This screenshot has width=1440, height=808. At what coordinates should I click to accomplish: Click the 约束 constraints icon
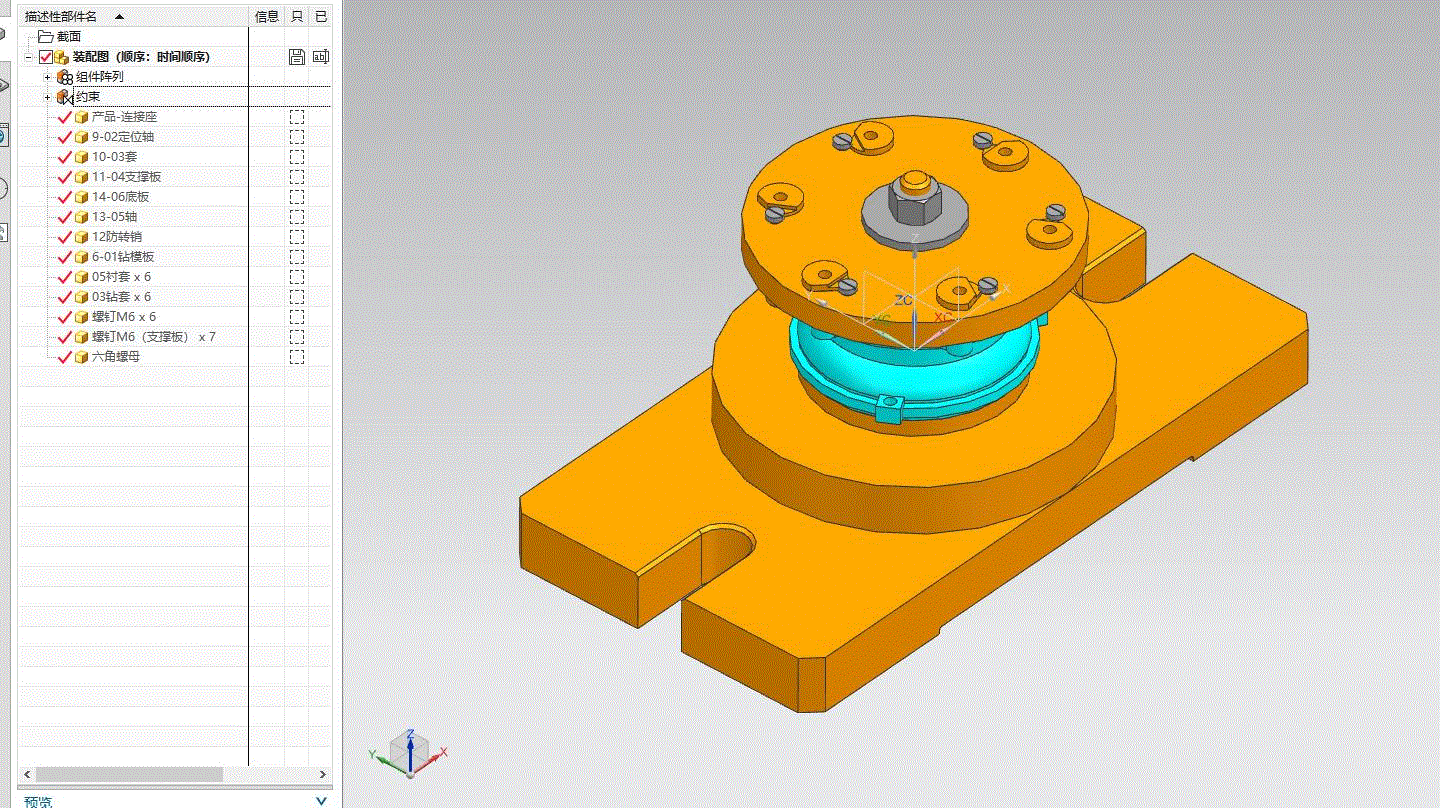tap(65, 97)
